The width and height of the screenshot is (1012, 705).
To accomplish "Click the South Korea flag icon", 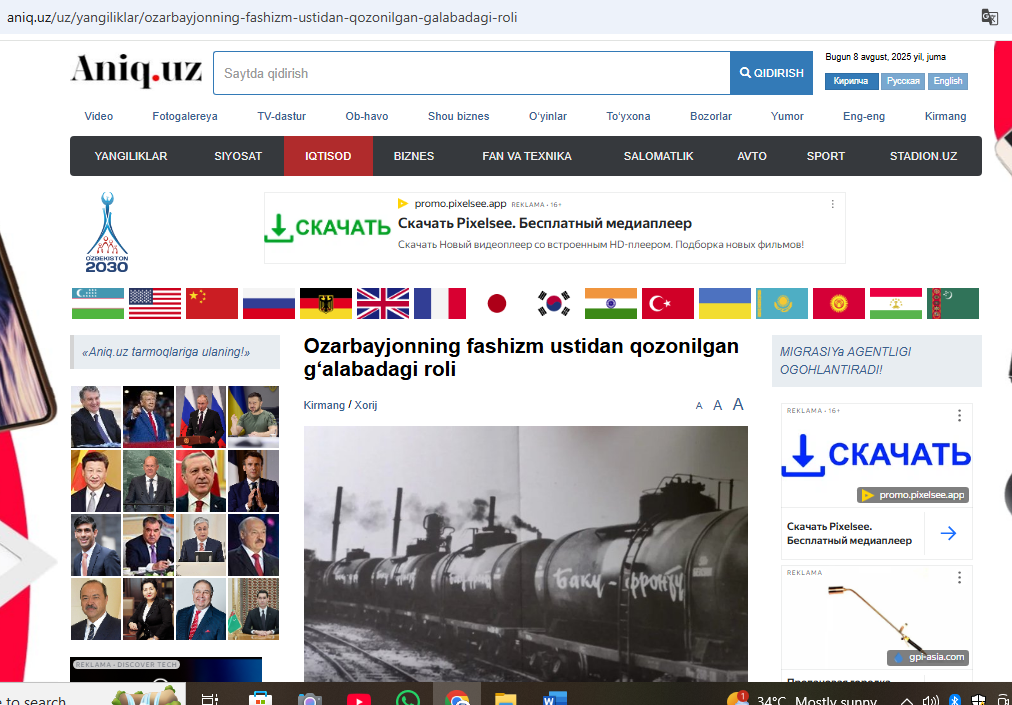I will [x=554, y=303].
